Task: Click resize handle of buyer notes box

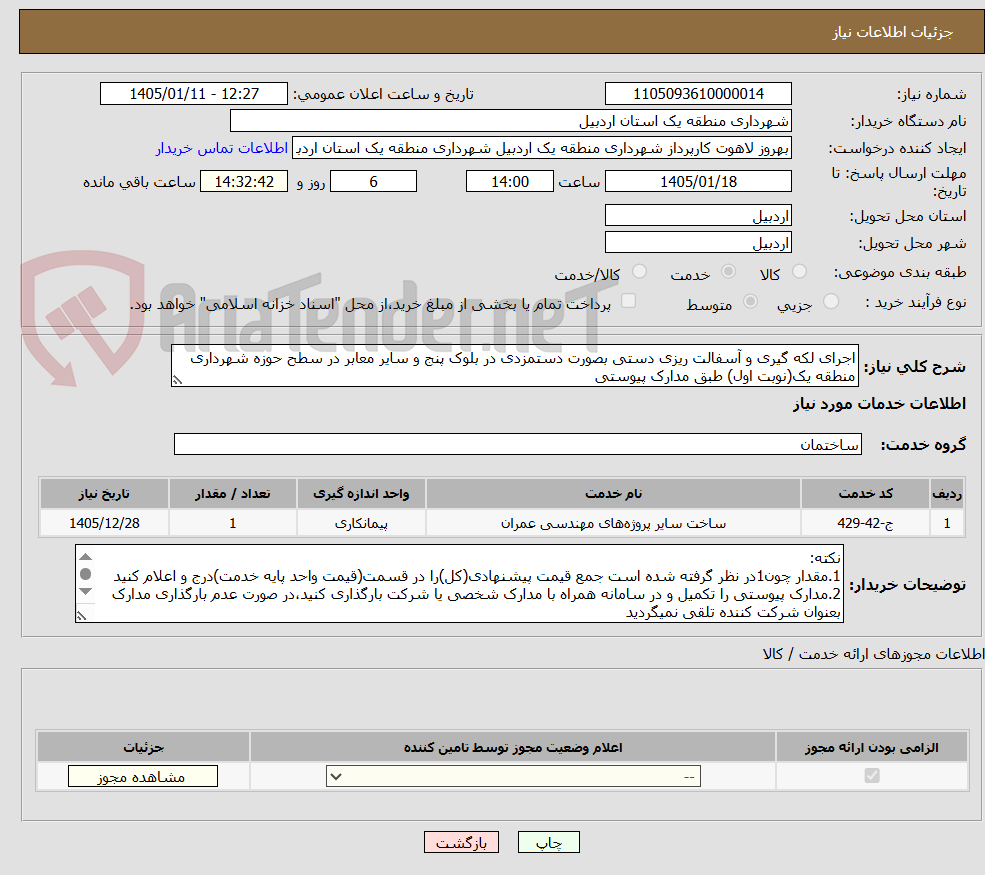Action: 81,616
